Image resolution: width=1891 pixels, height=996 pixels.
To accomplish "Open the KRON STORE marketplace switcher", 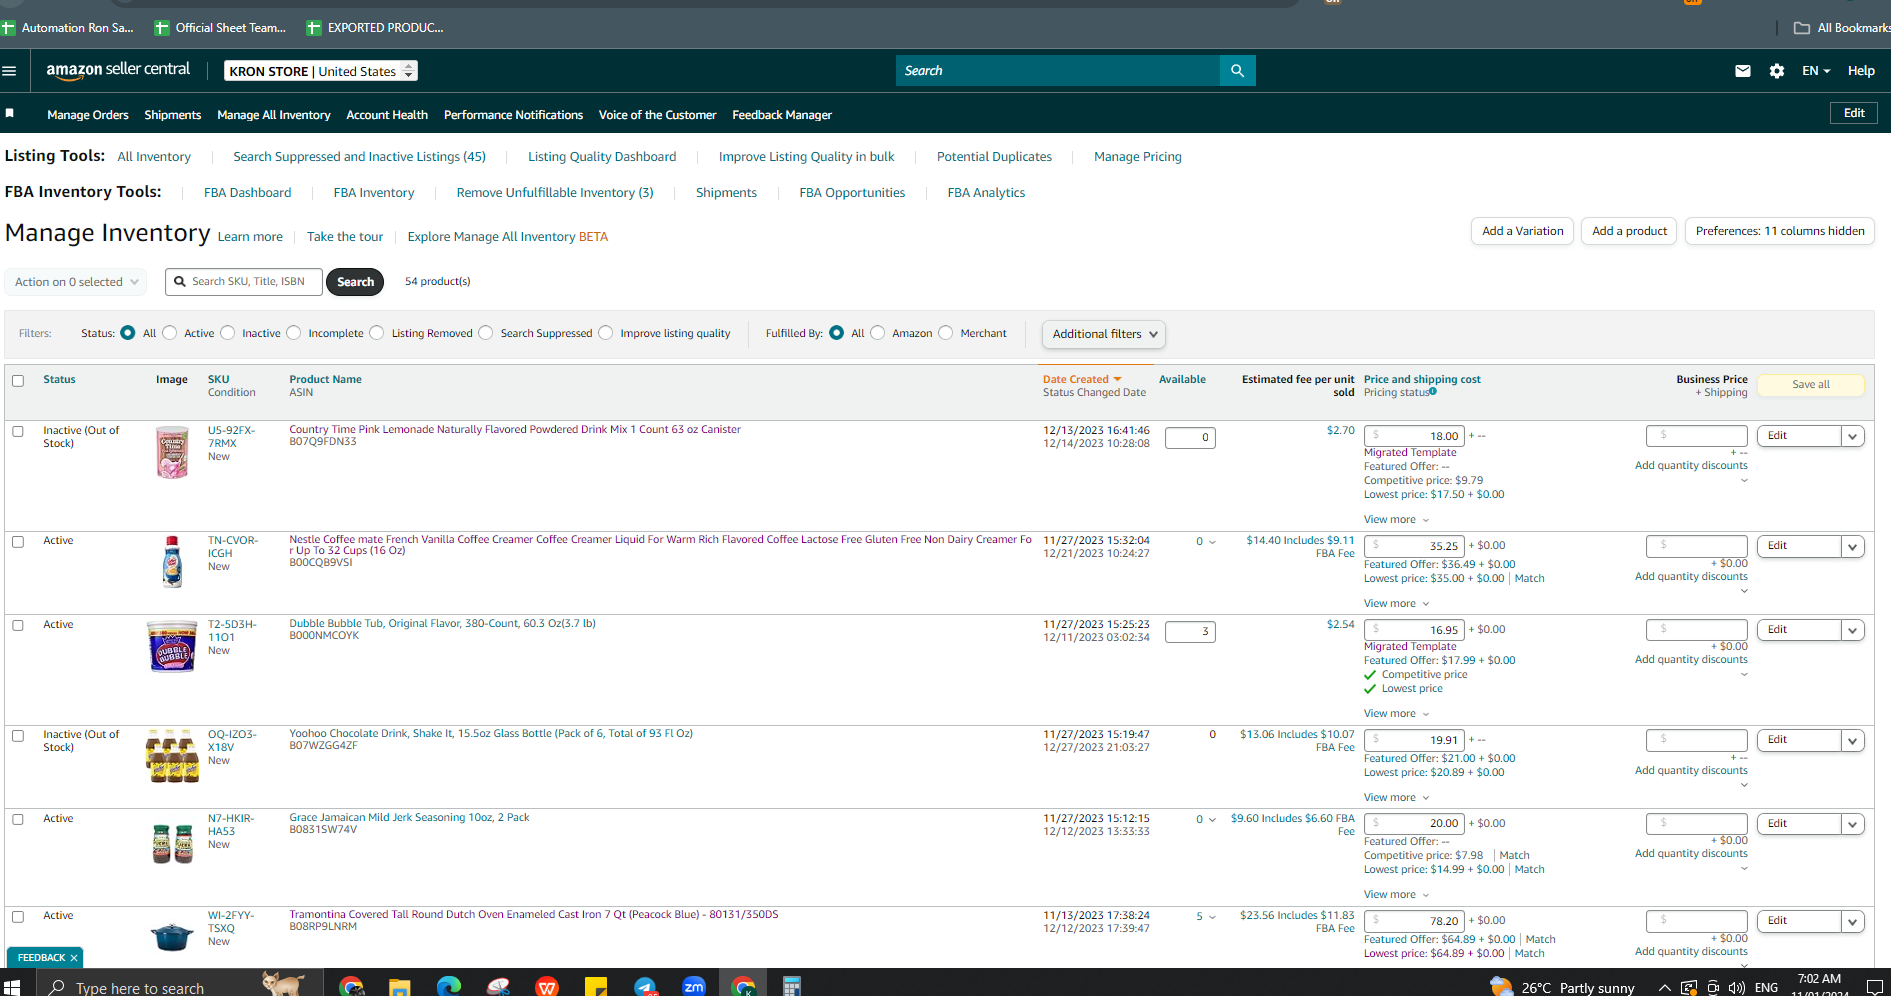I will 321,71.
